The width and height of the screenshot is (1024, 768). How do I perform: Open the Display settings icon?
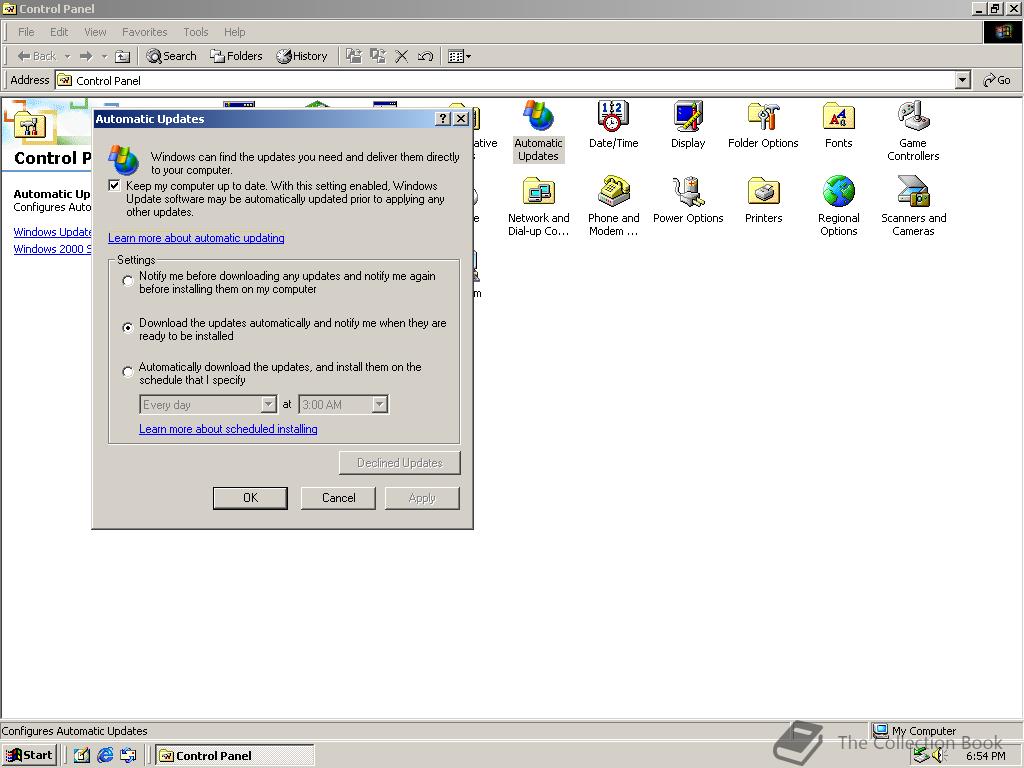pyautogui.click(x=688, y=125)
